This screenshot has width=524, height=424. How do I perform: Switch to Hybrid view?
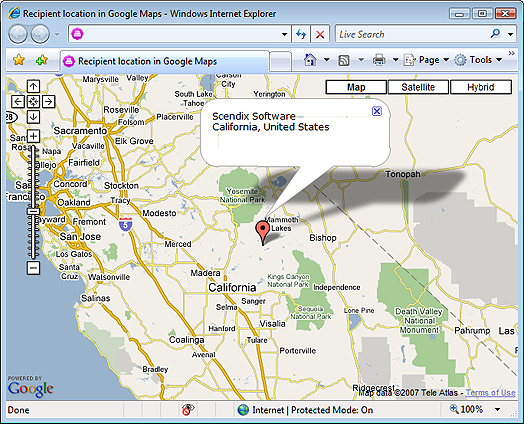pos(481,87)
